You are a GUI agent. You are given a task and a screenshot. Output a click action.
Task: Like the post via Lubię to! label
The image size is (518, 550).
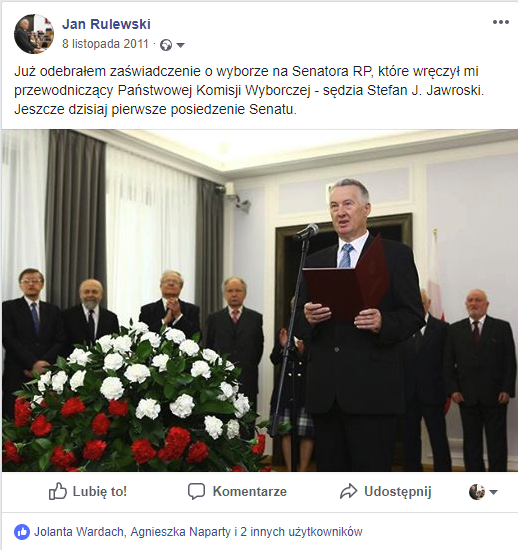click(100, 491)
